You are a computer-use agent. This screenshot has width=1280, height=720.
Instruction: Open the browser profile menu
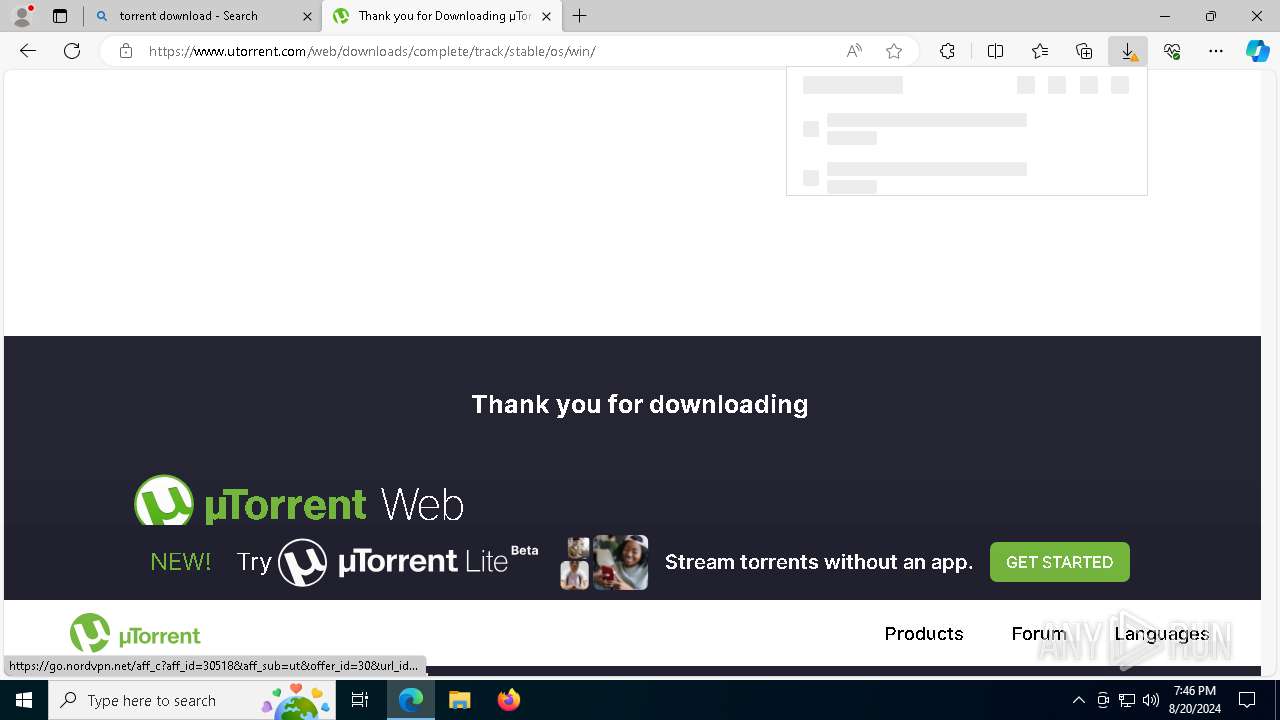[22, 16]
